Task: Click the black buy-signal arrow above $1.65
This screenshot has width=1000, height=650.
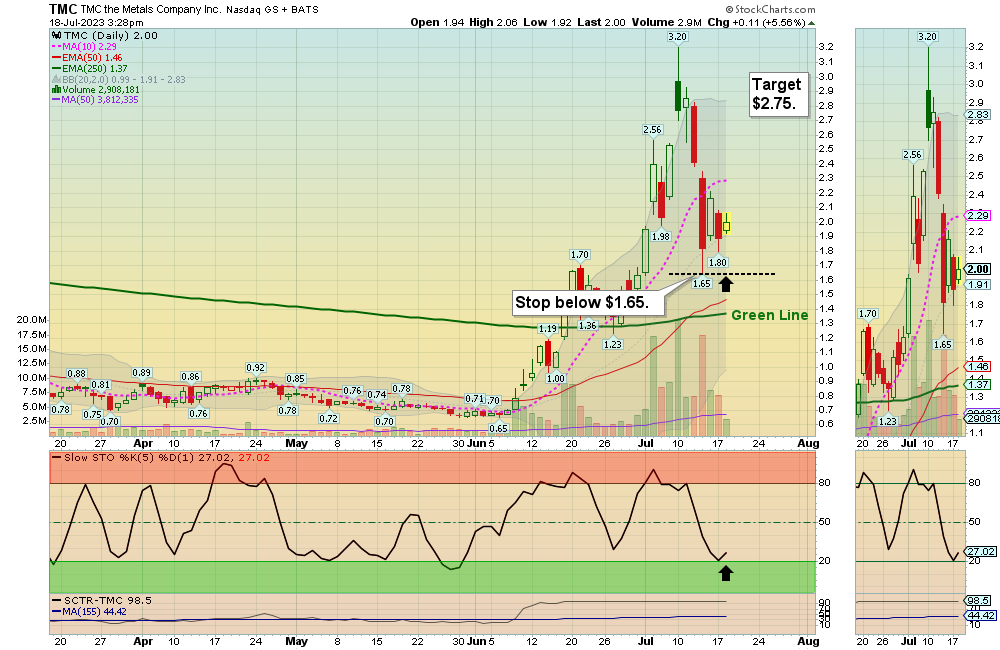Action: point(727,282)
